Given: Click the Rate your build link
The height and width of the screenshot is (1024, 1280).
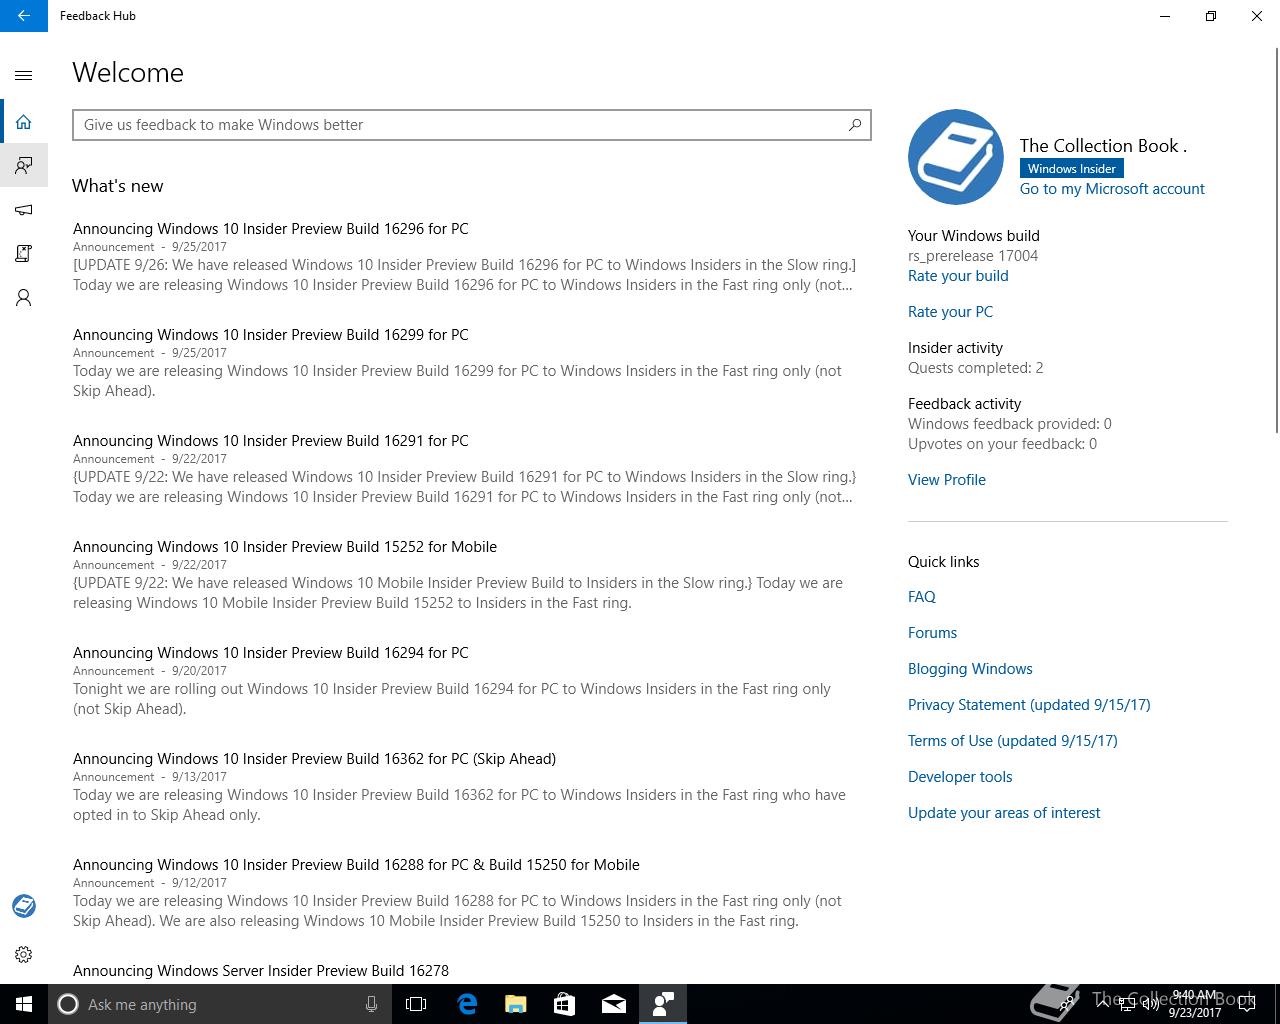Looking at the screenshot, I should point(958,276).
